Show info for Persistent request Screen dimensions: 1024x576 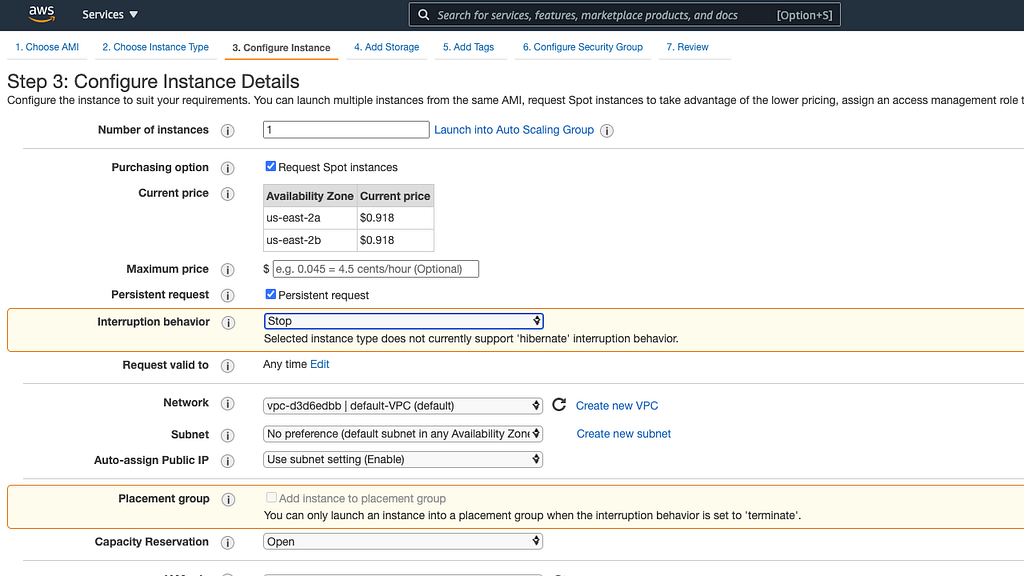click(227, 295)
